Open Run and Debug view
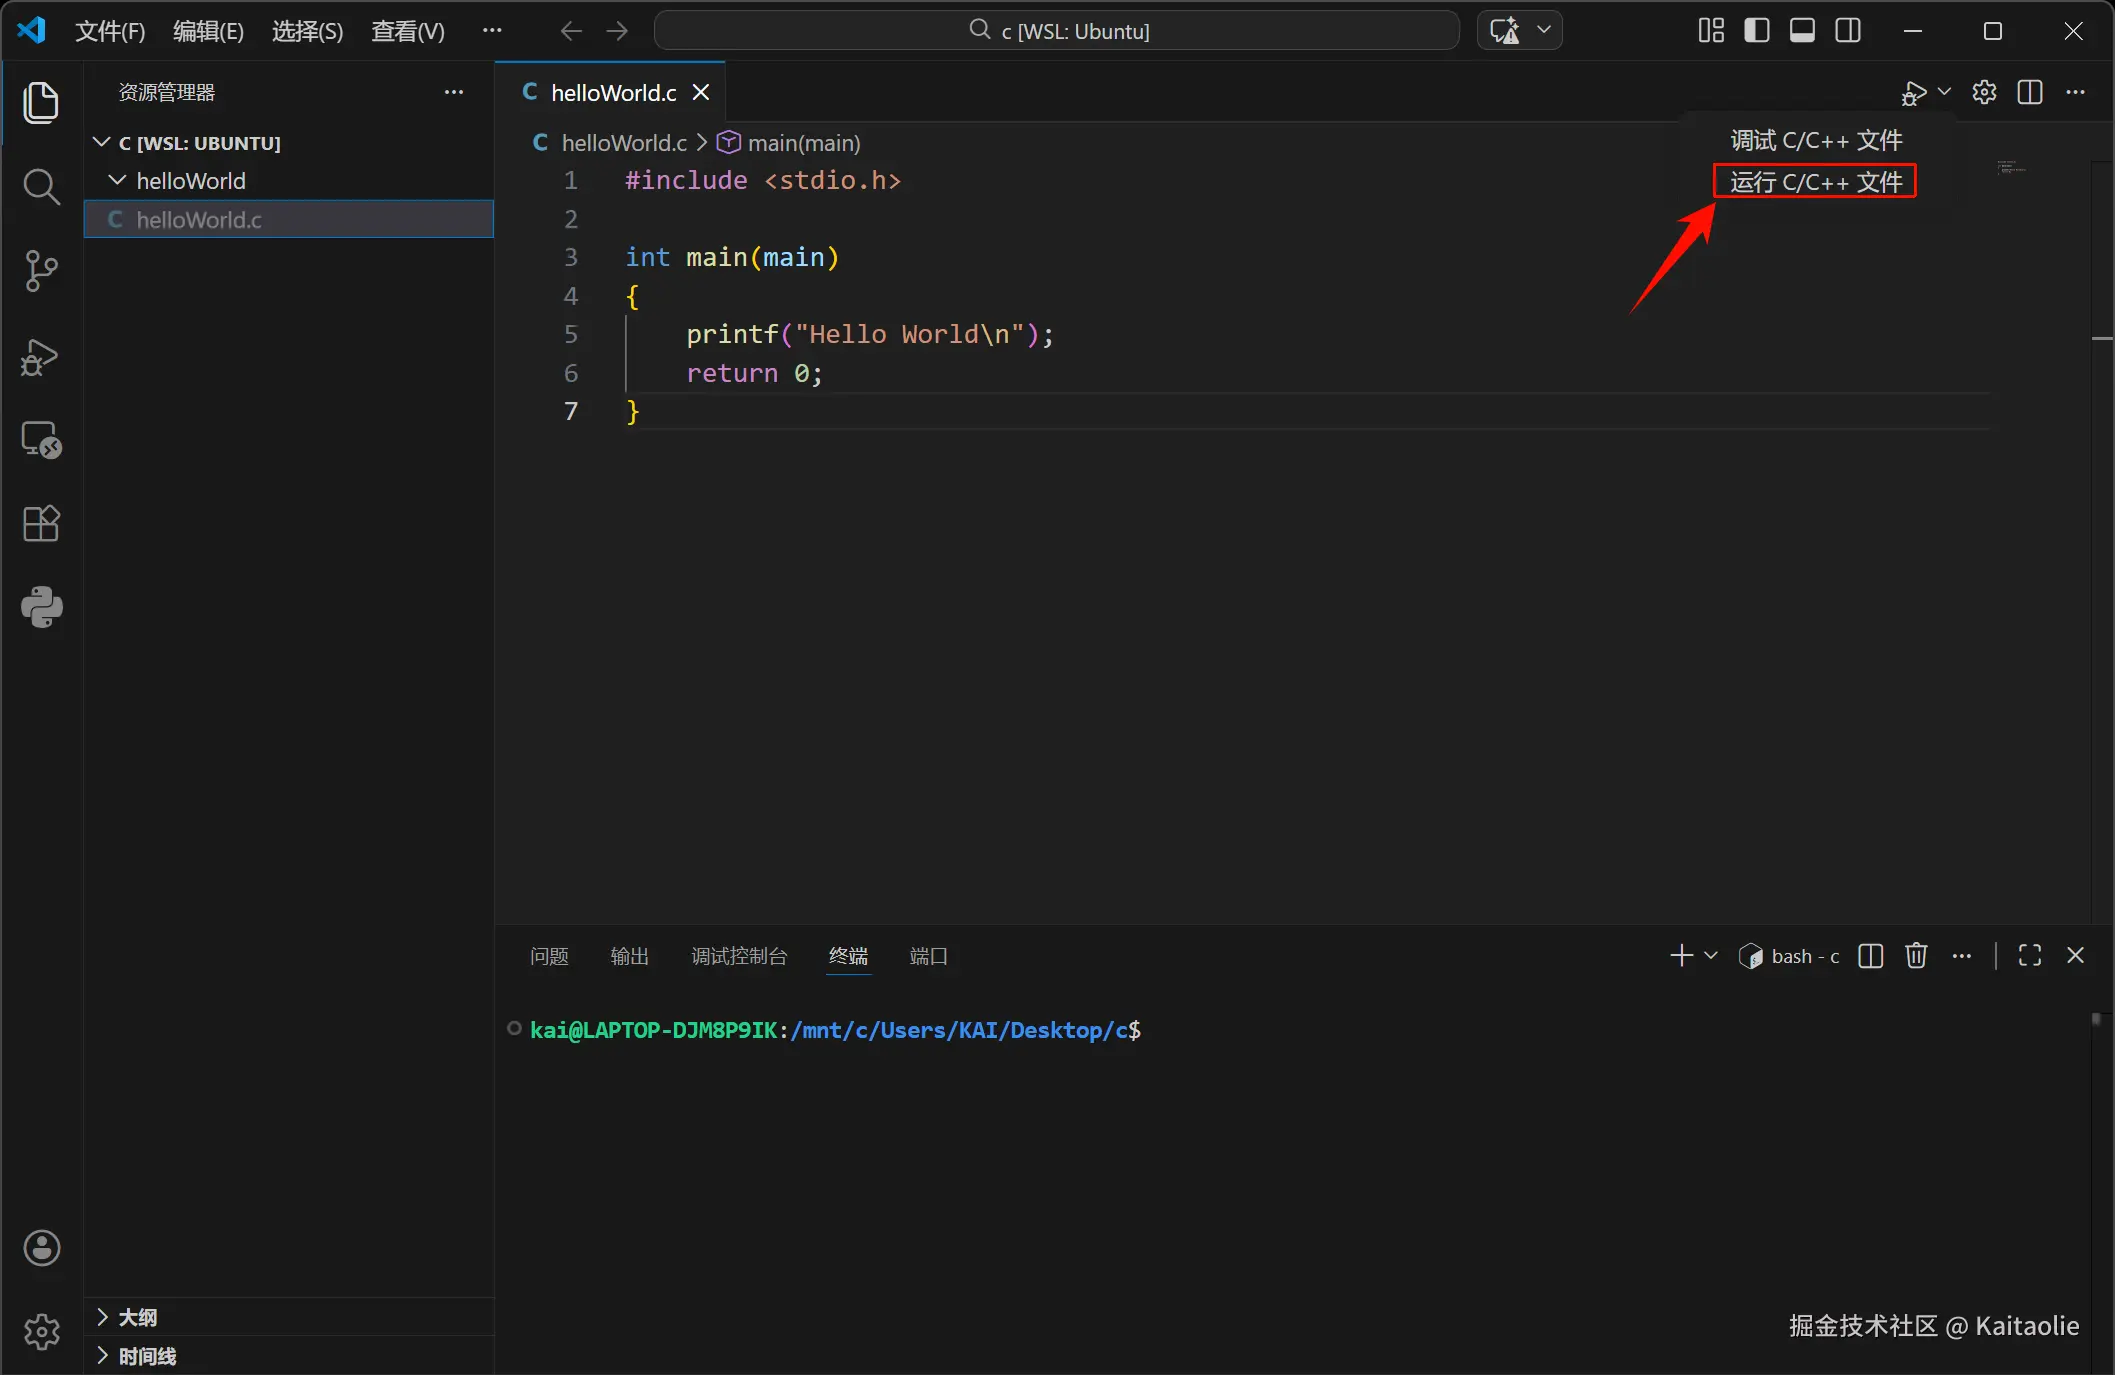Image resolution: width=2115 pixels, height=1375 pixels. (x=41, y=356)
